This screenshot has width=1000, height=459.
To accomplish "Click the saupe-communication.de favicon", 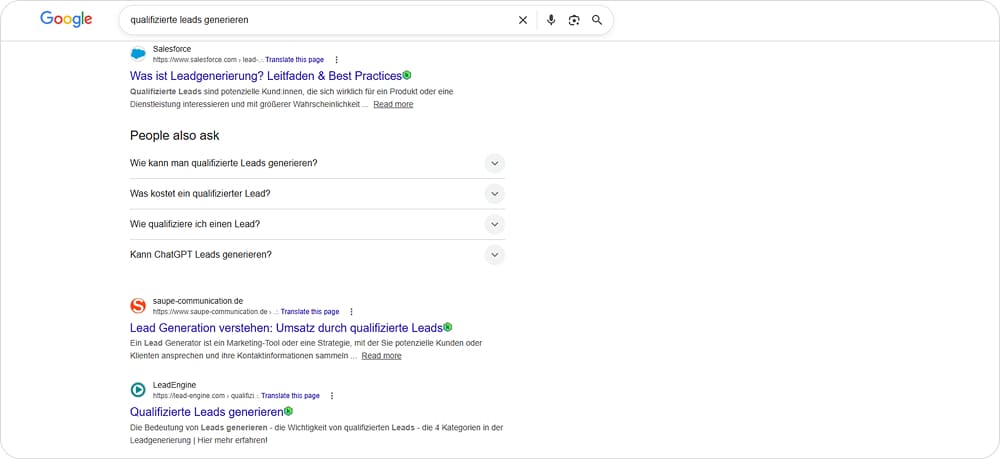I will coord(138,305).
